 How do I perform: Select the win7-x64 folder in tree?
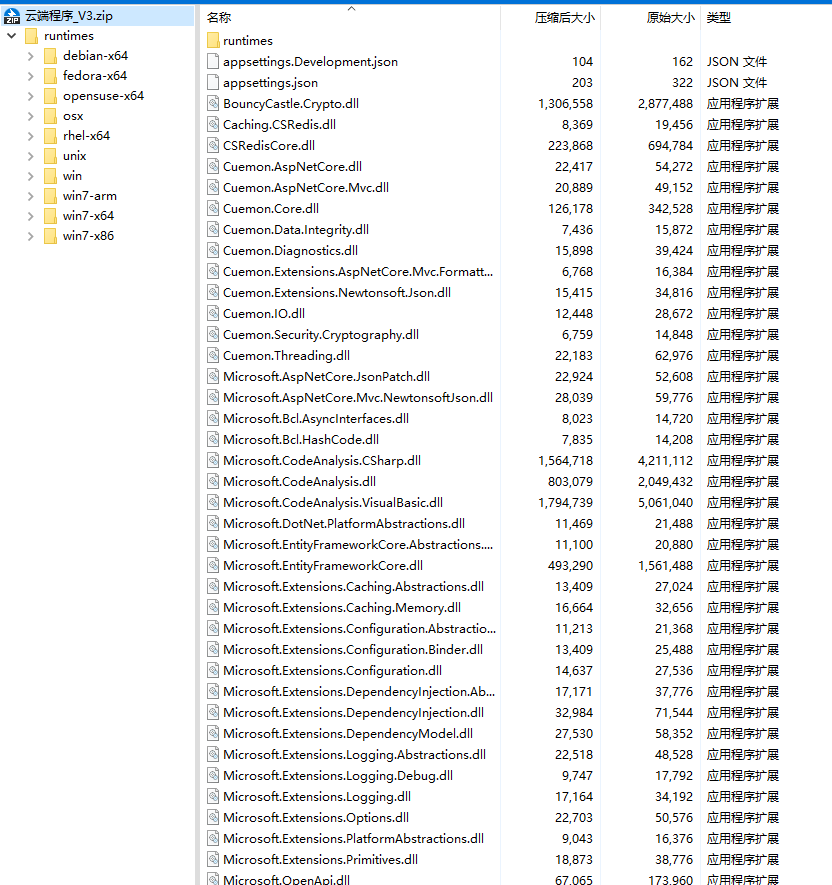click(x=88, y=216)
